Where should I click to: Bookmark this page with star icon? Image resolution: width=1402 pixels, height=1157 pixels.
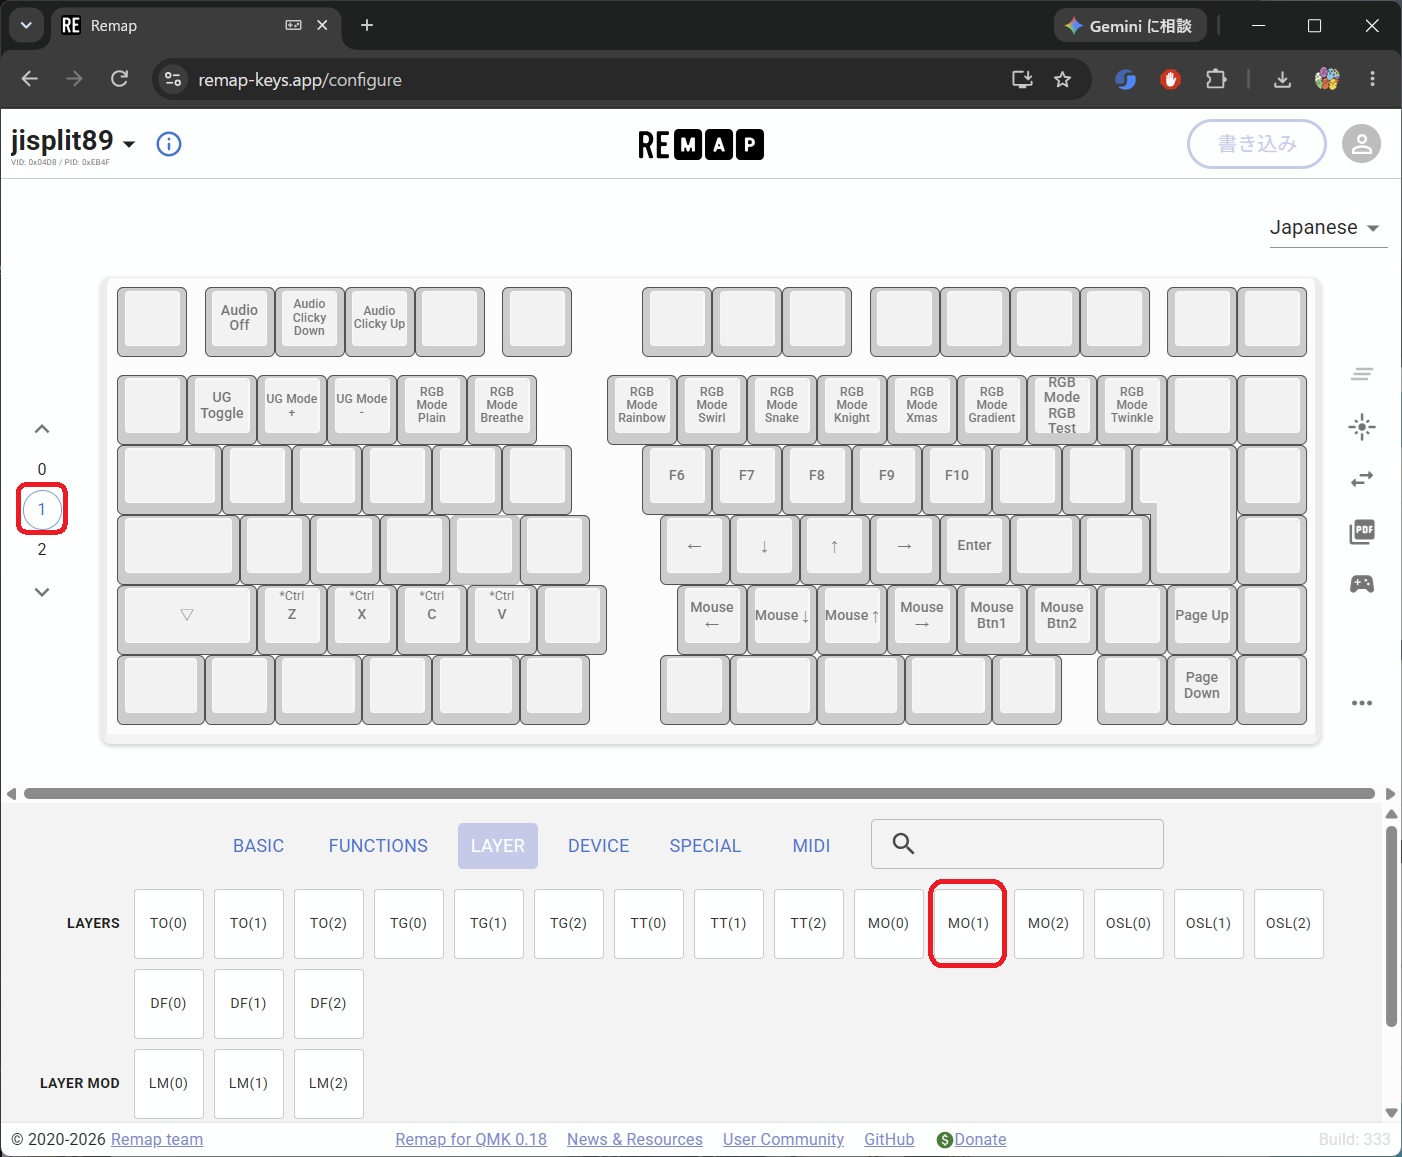click(1062, 79)
